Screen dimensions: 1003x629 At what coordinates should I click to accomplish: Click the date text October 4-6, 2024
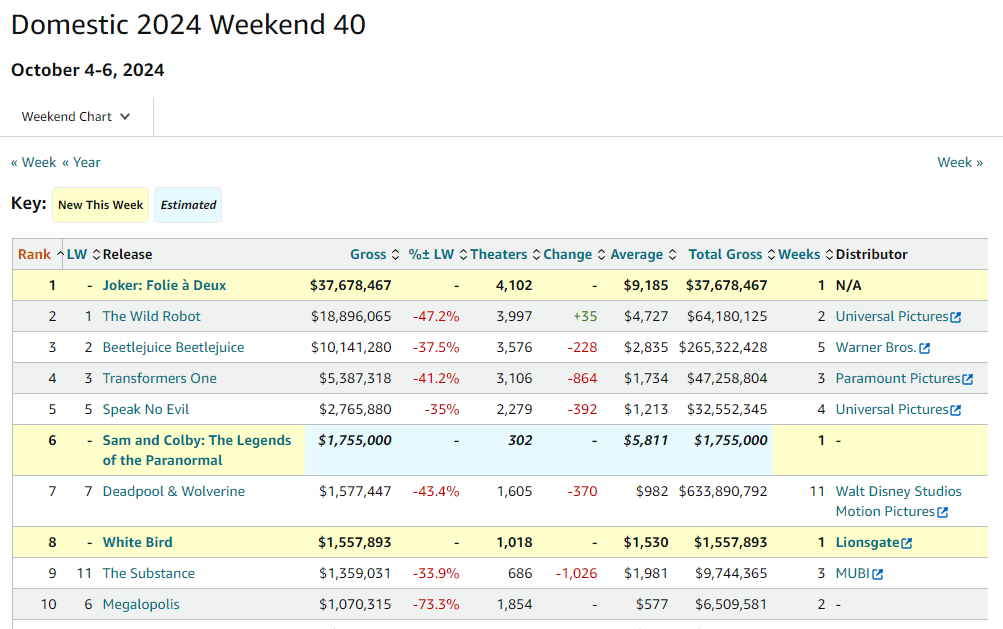click(x=88, y=70)
